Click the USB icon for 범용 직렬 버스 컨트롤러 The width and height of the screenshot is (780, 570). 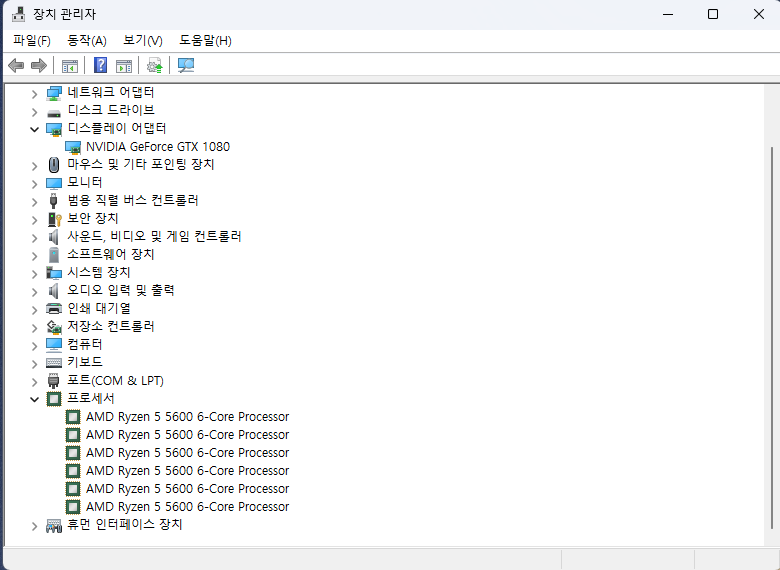[x=54, y=200]
